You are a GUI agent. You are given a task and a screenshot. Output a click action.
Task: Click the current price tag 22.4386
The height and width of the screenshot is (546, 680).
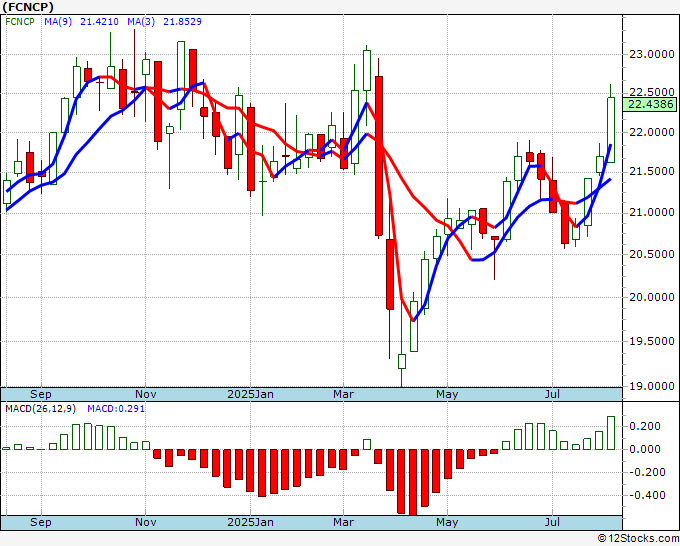(x=649, y=104)
